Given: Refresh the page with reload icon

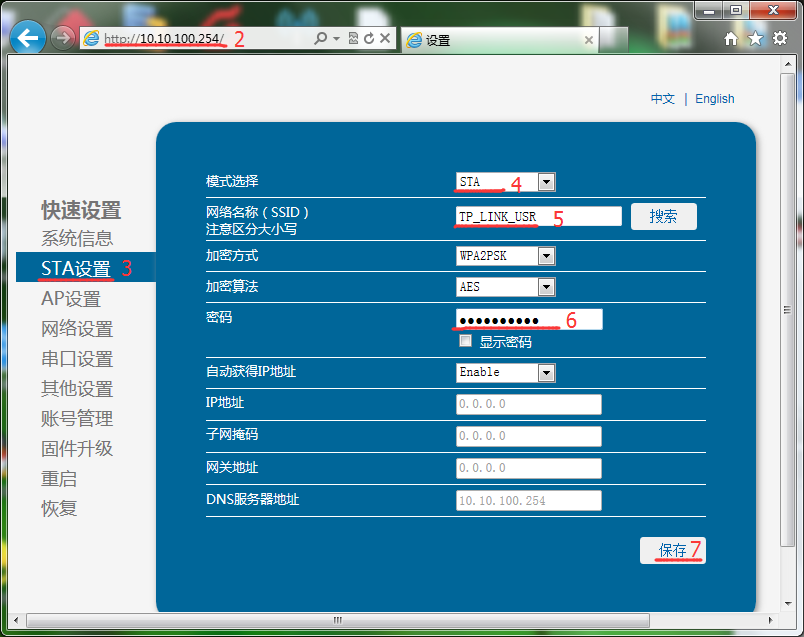Looking at the screenshot, I should pyautogui.click(x=369, y=39).
